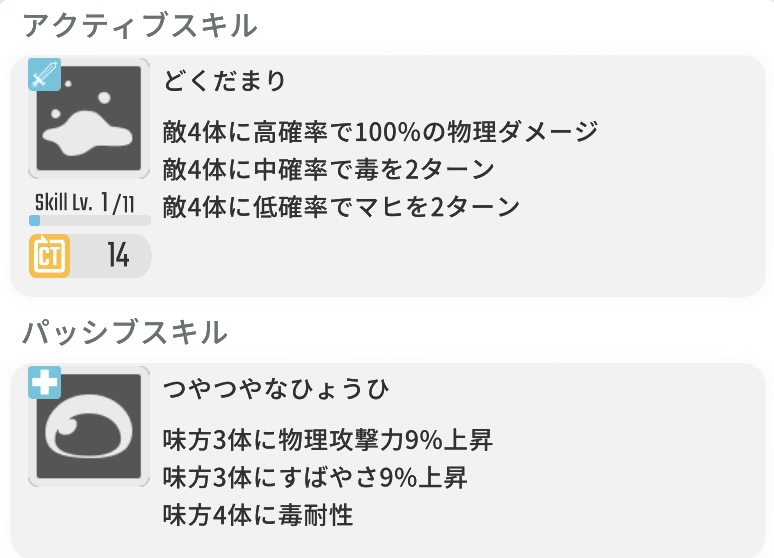
Task: Click the マヒを2ターン effect line
Action: pos(342,207)
